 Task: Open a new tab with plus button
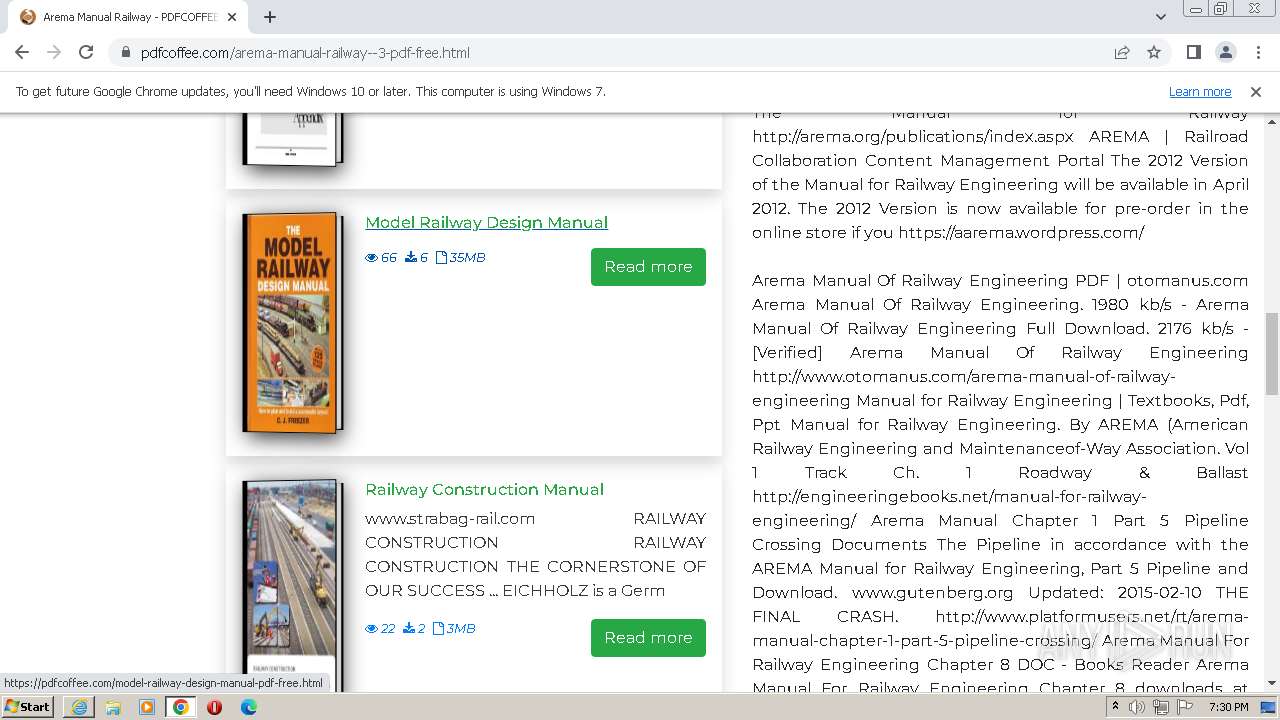(x=270, y=17)
